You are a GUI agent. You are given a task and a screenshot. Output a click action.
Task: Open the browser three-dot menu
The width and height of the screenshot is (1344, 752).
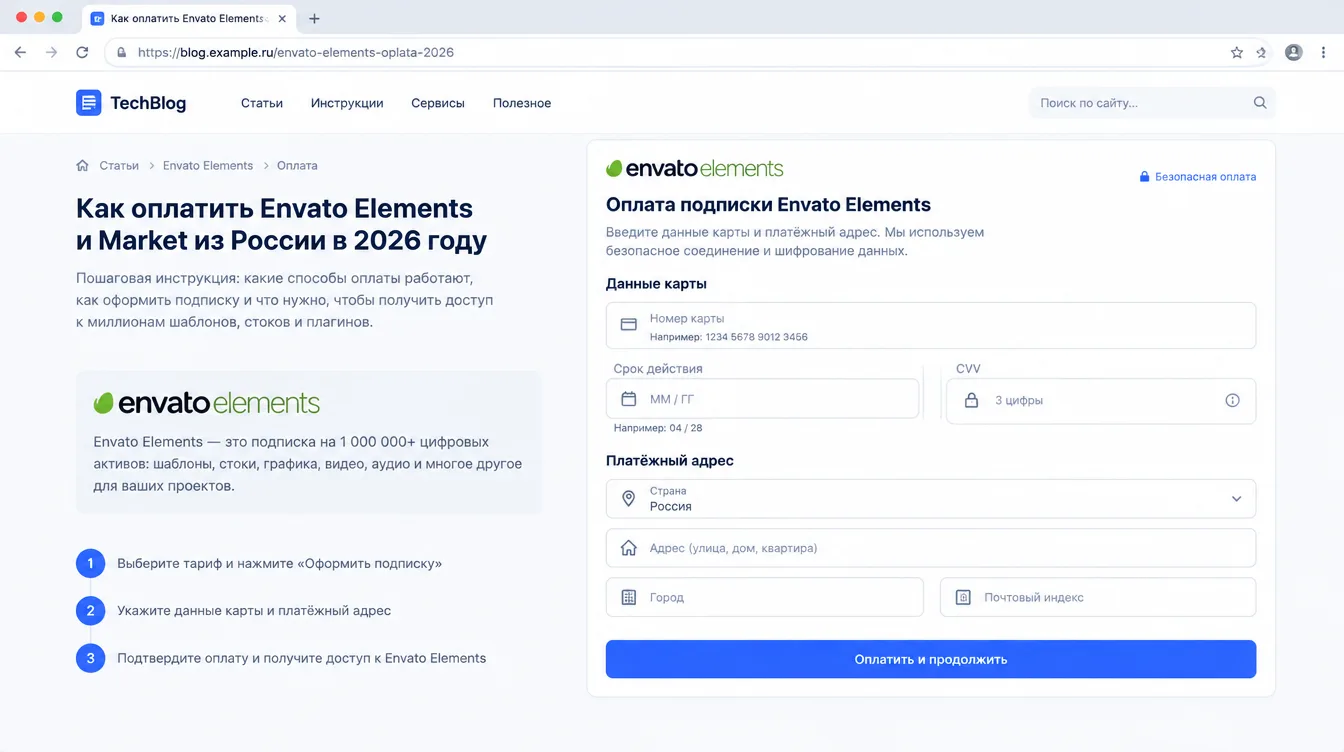pos(1324,52)
